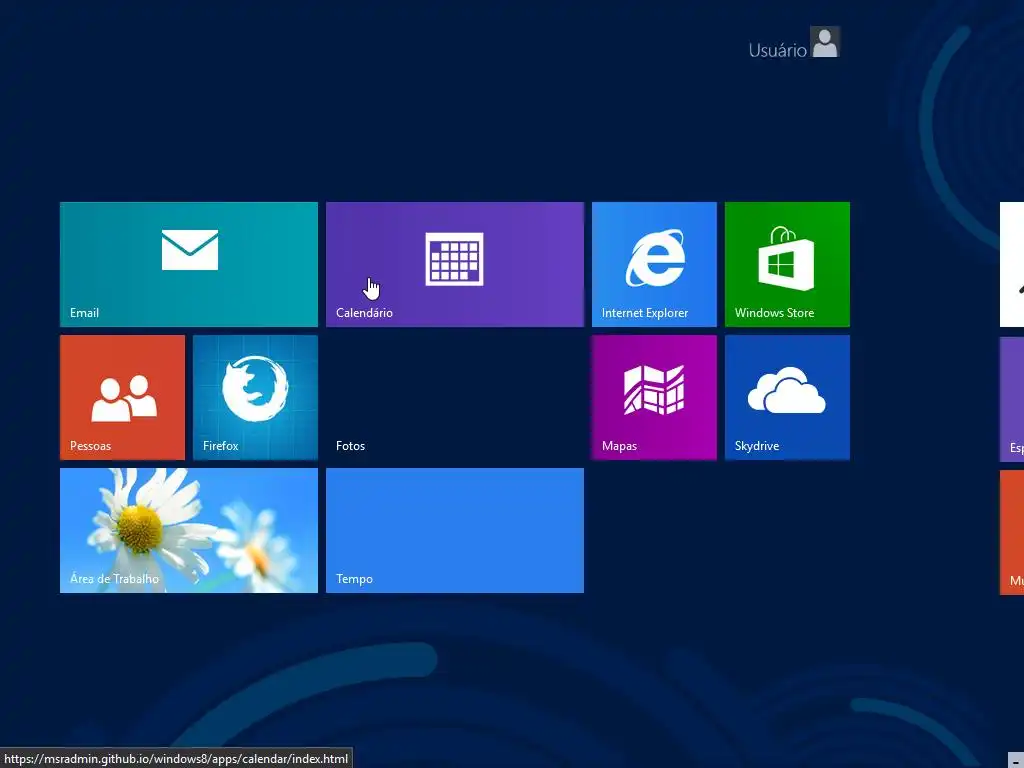Click the Firefox label text
Viewport: 1024px width, 768px height.
pyautogui.click(x=220, y=446)
